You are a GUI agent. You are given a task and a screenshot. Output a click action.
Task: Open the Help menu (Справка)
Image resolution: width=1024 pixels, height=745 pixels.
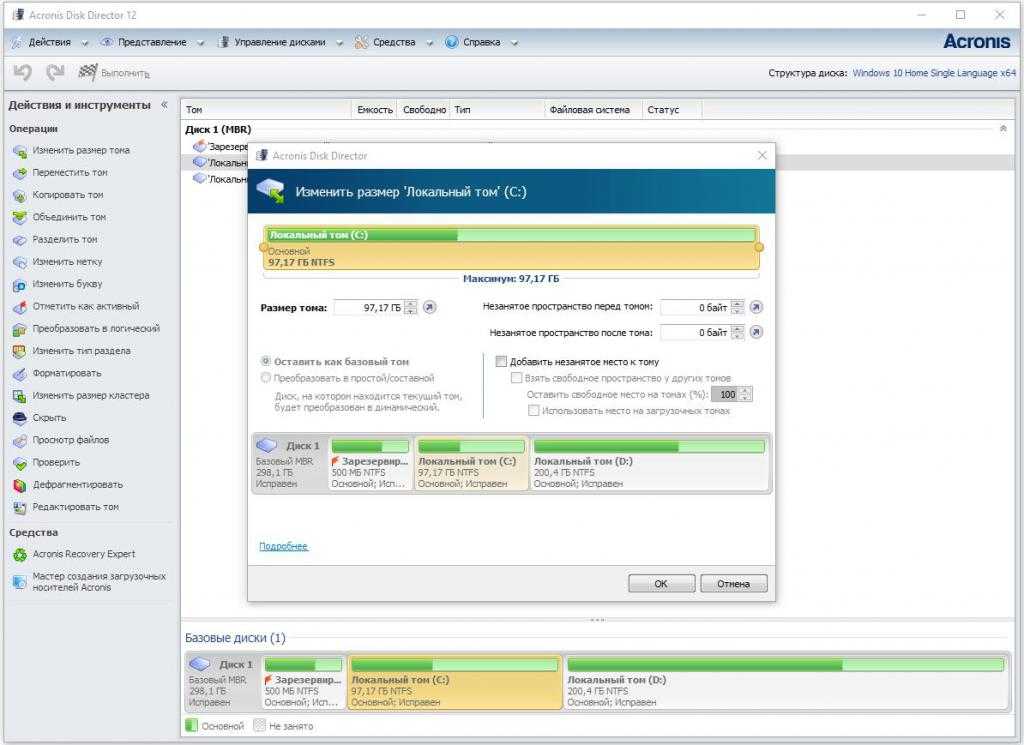480,42
